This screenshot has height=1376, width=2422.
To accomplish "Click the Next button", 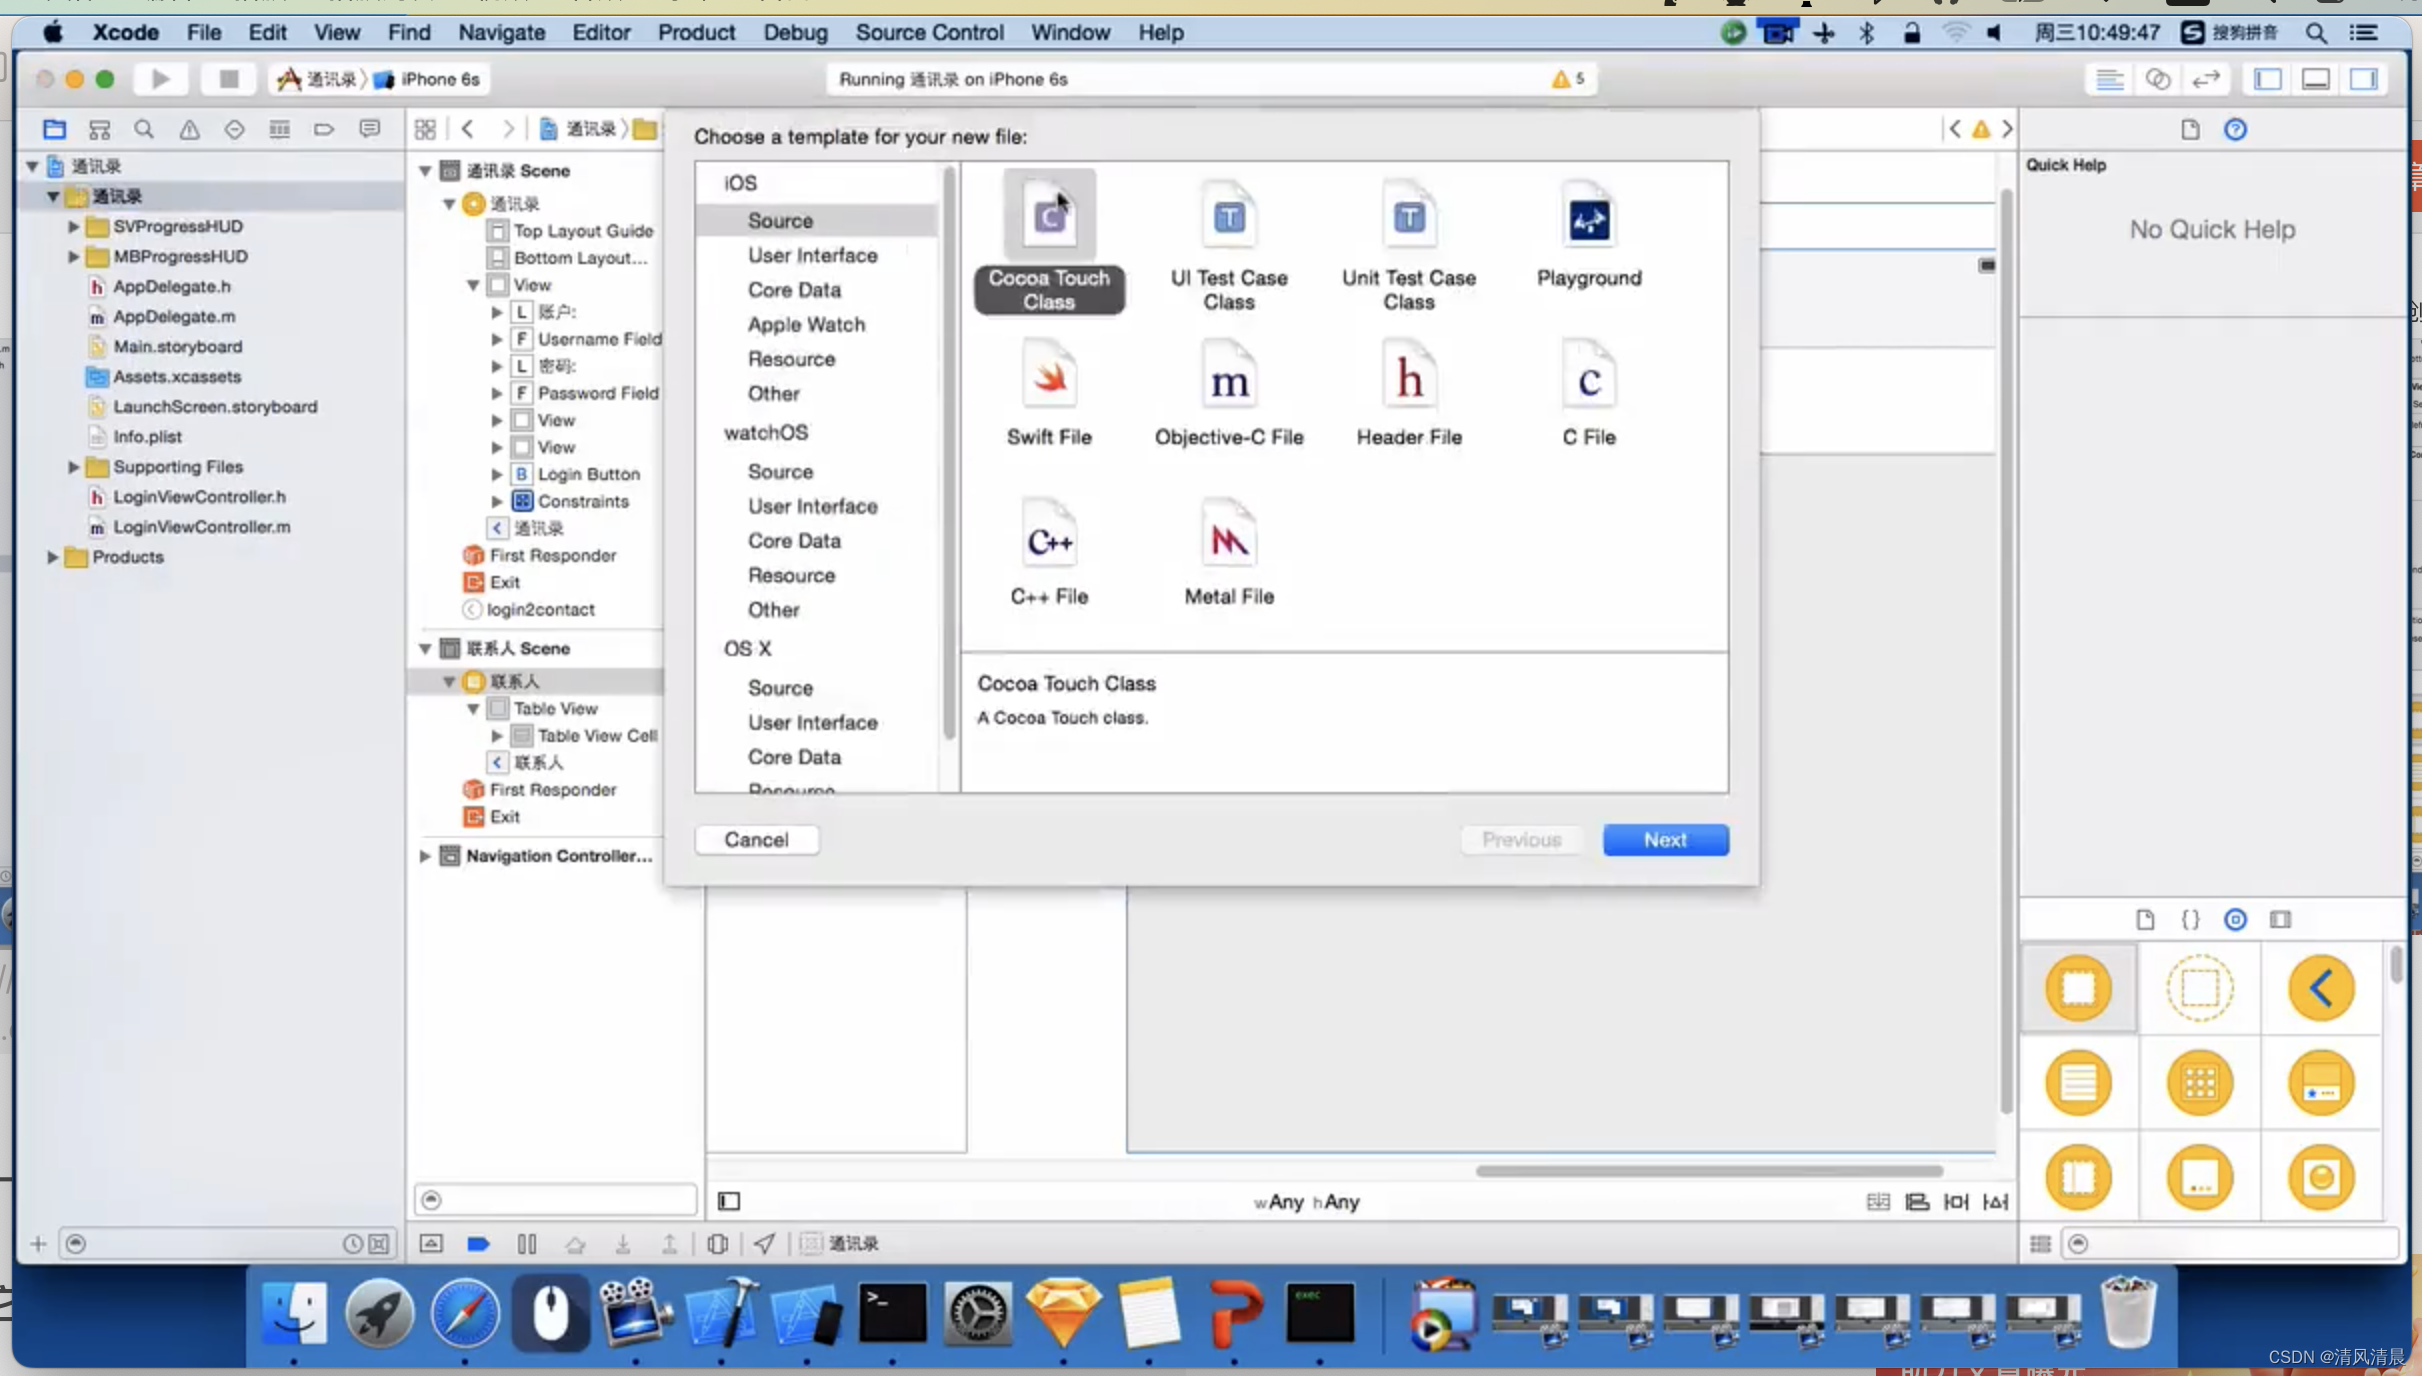I will tap(1665, 840).
